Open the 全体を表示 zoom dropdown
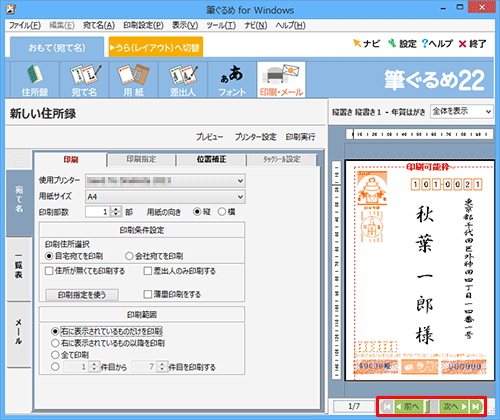The height and width of the screenshot is (420, 500). tap(462, 111)
